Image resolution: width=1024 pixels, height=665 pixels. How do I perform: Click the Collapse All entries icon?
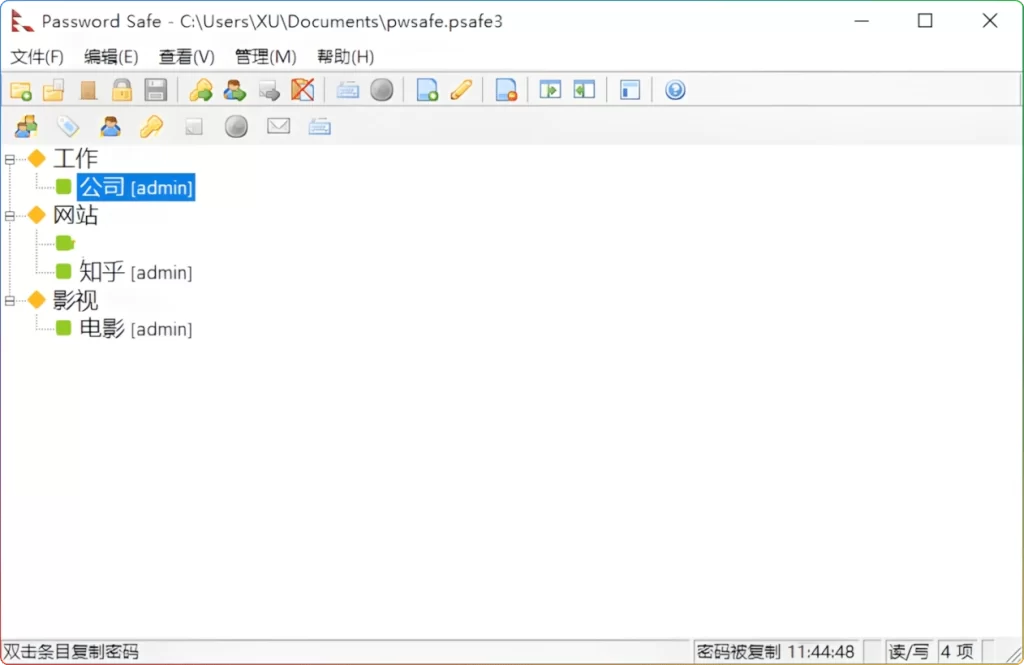(584, 90)
